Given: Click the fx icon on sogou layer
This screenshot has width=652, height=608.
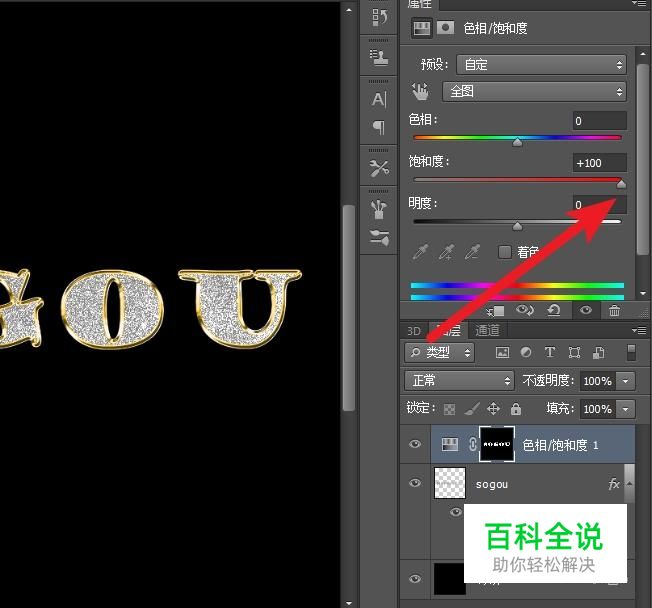Looking at the screenshot, I should click(x=614, y=484).
